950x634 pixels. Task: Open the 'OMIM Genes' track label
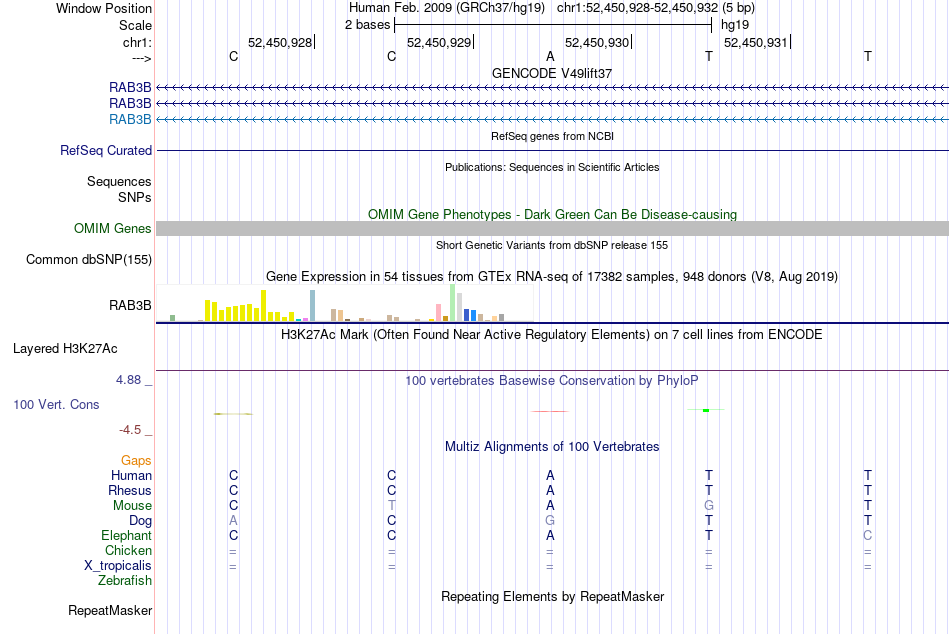pyautogui.click(x=113, y=229)
